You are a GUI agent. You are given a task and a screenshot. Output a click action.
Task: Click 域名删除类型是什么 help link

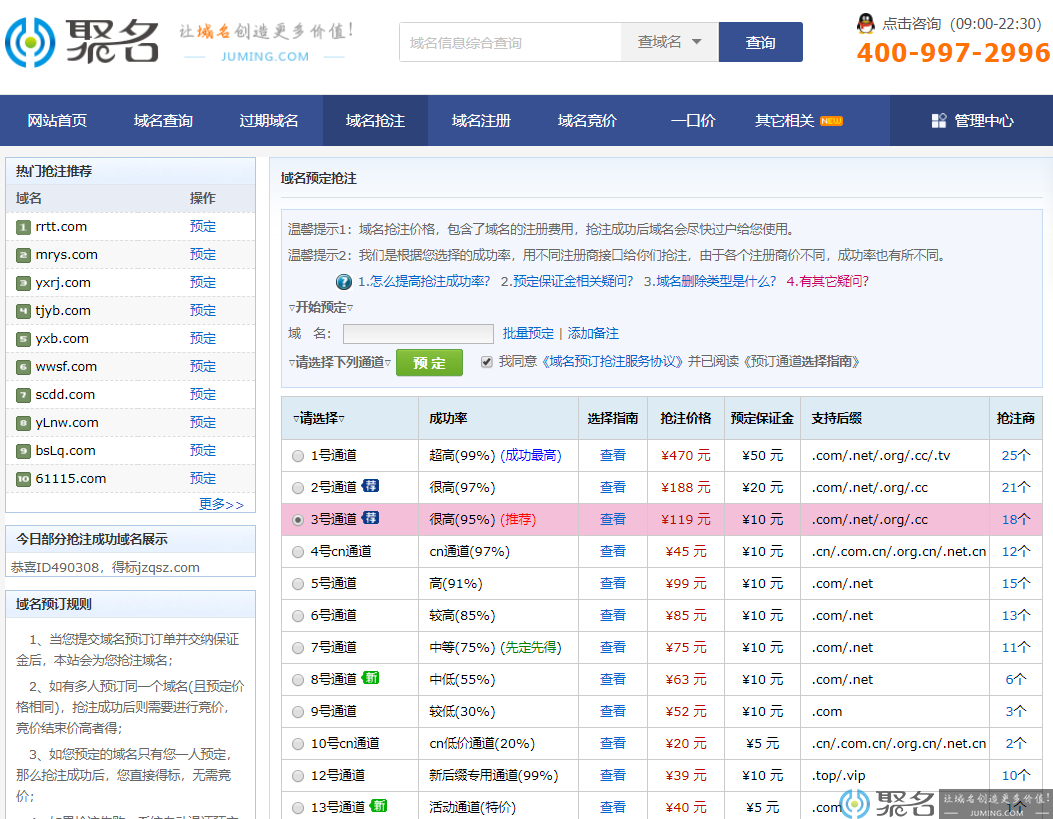[710, 281]
